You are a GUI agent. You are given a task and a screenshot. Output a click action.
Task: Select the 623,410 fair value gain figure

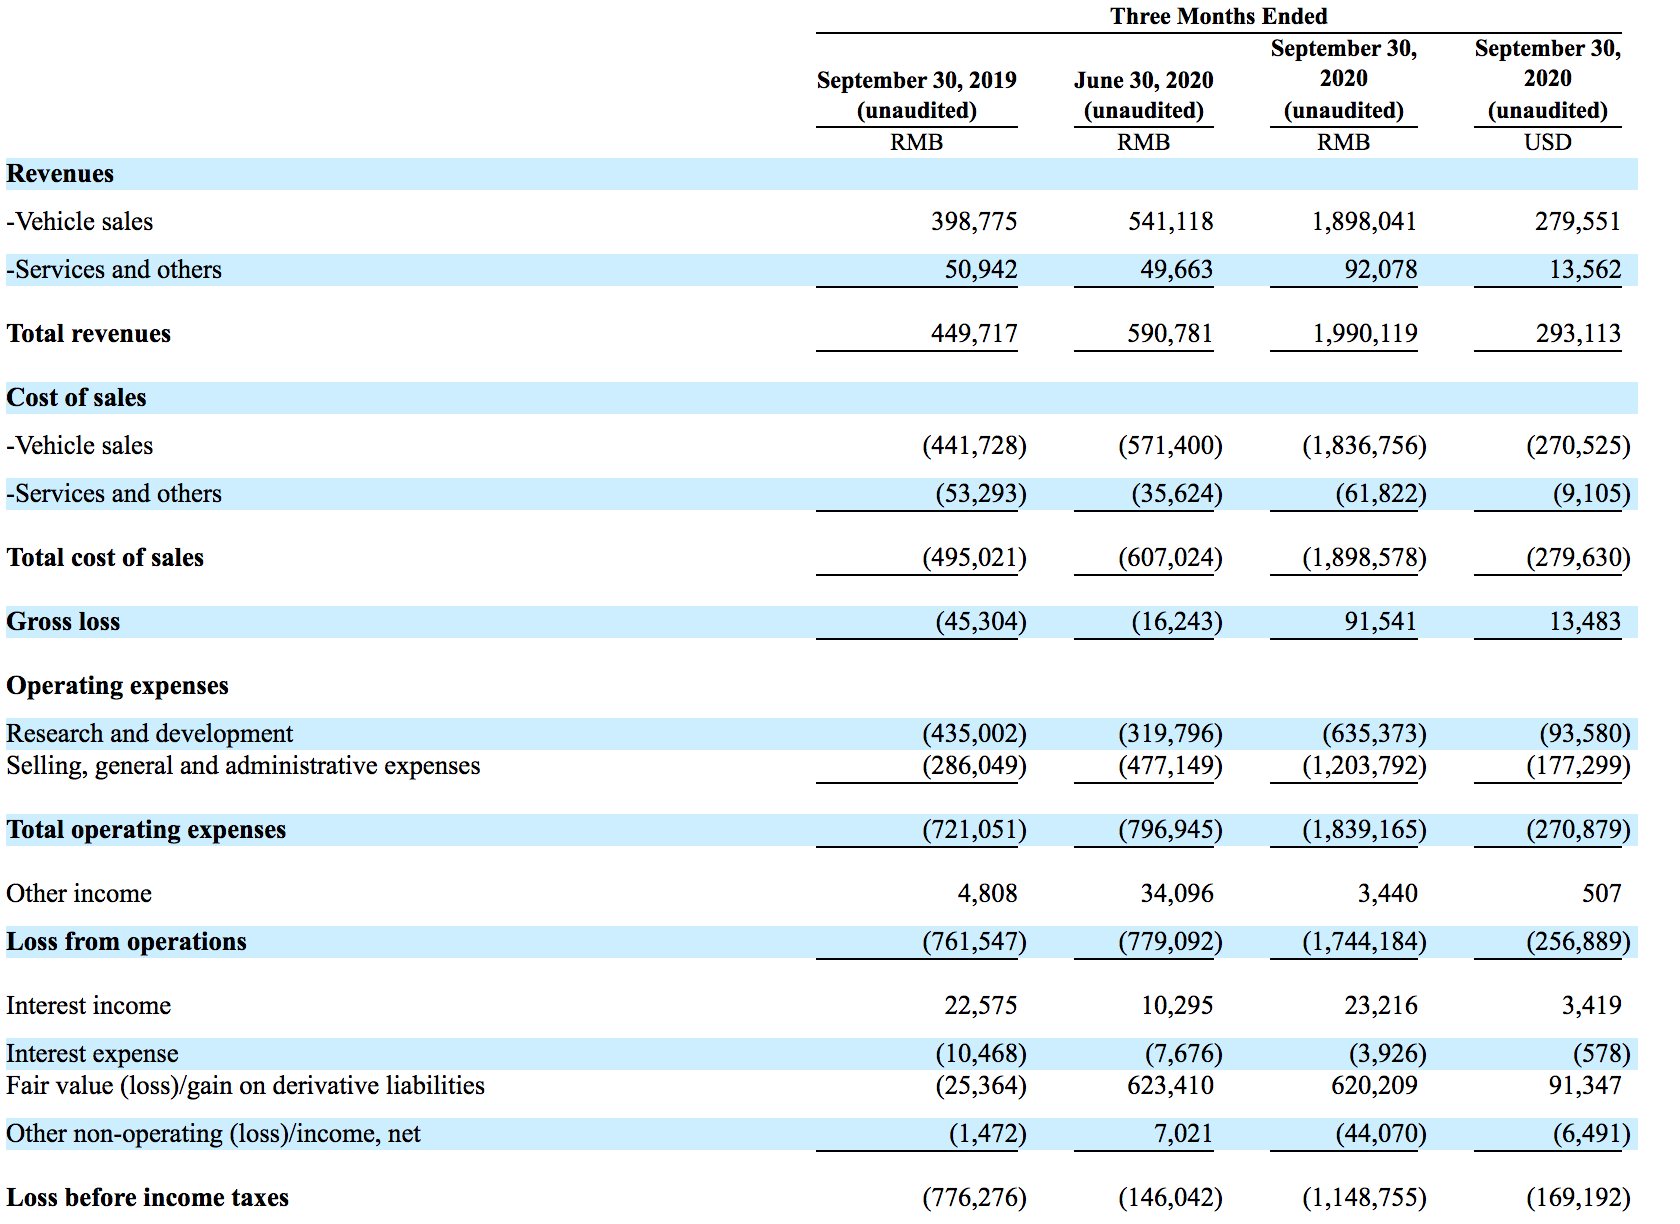pyautogui.click(x=1170, y=1085)
